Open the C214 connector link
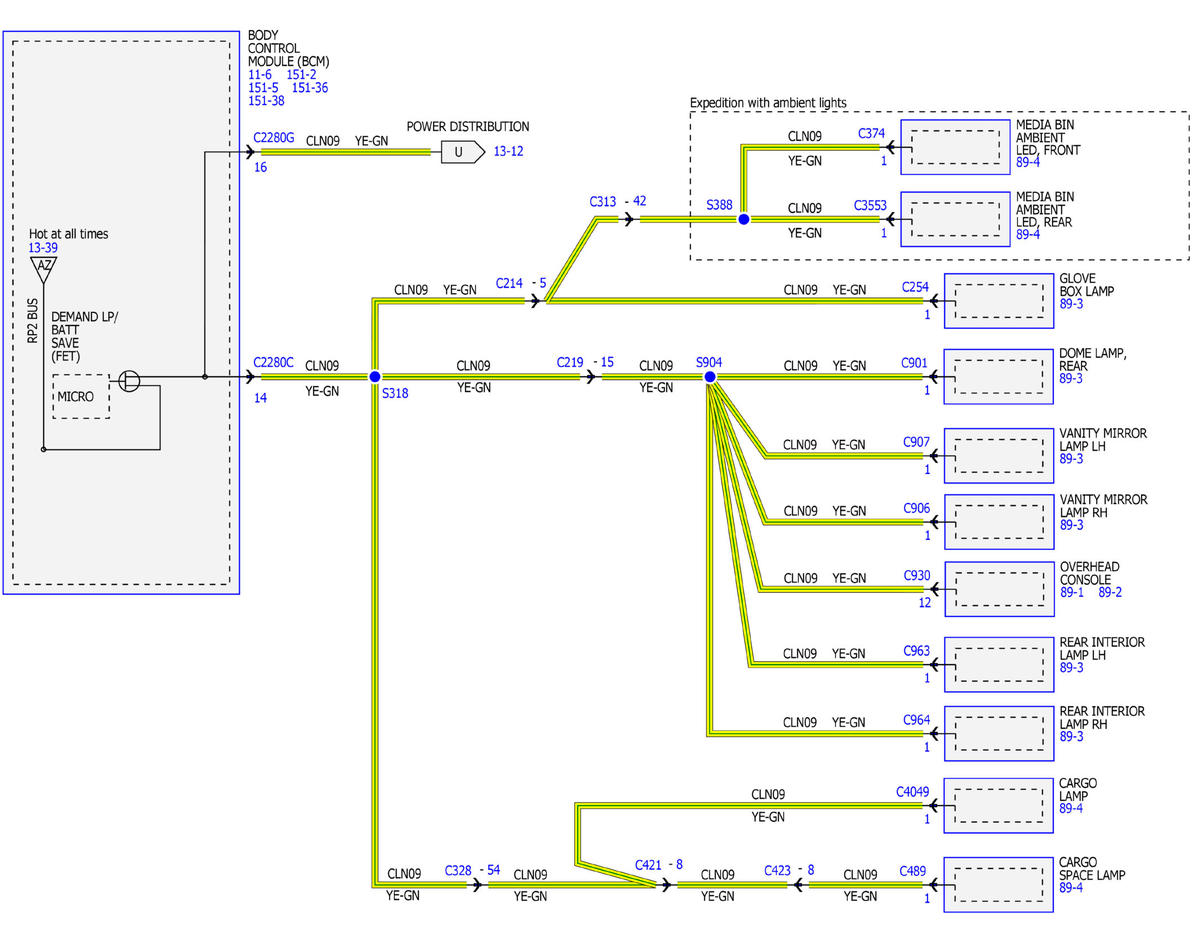Image resolution: width=1200 pixels, height=927 pixels. click(509, 284)
